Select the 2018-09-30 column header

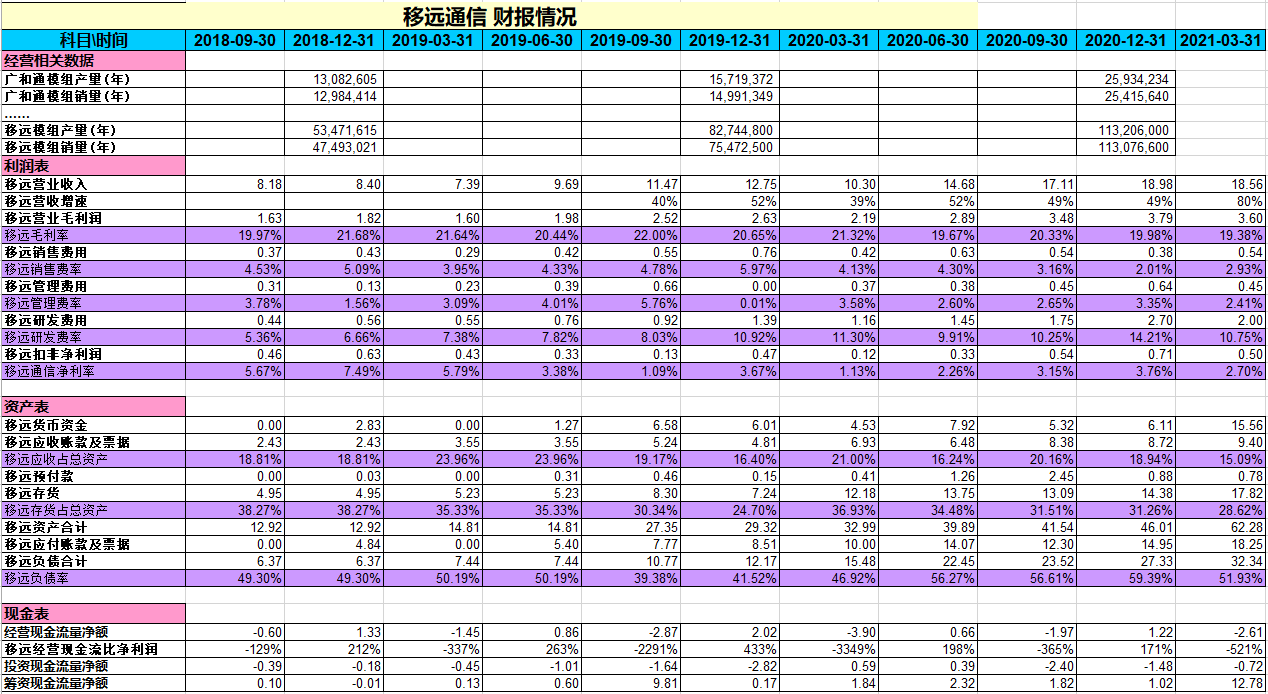(x=235, y=41)
